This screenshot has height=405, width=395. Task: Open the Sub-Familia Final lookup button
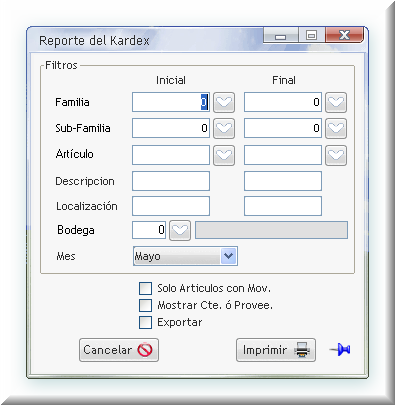[336, 128]
